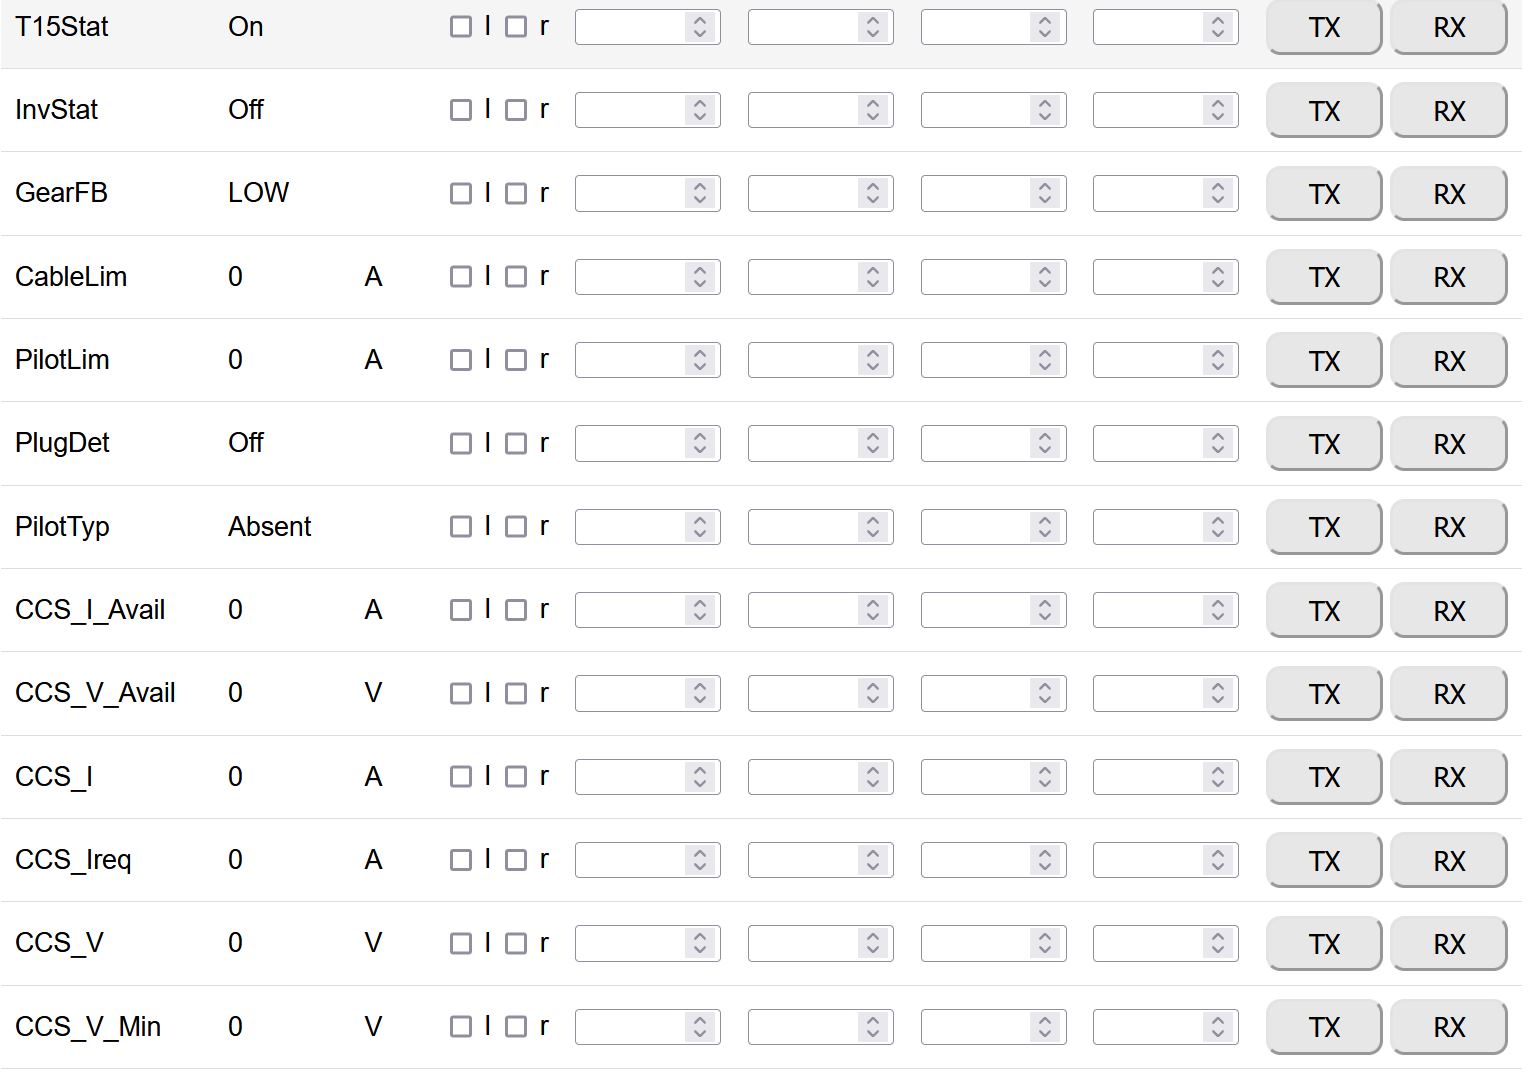
Task: Decrease the second spinner value for PilotLim
Action: (873, 367)
